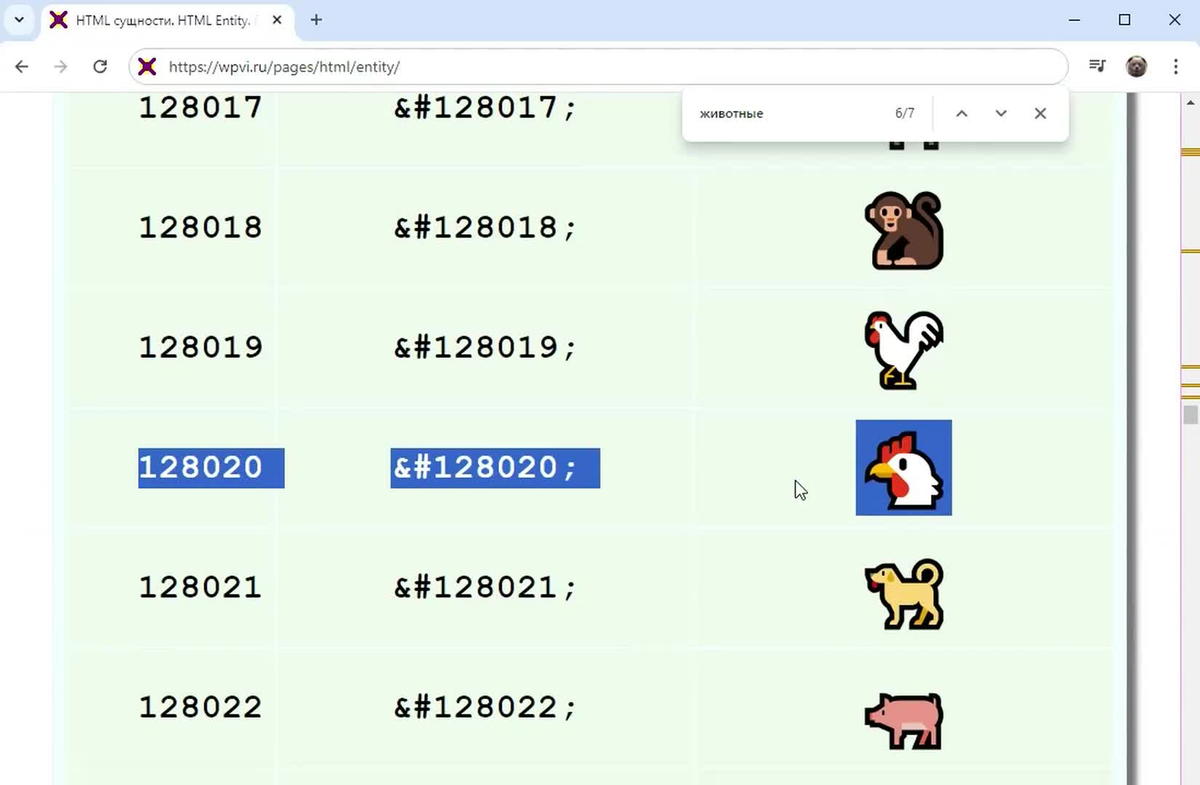Click the entity text &#128017;
Image resolution: width=1200 pixels, height=785 pixels.
click(486, 108)
